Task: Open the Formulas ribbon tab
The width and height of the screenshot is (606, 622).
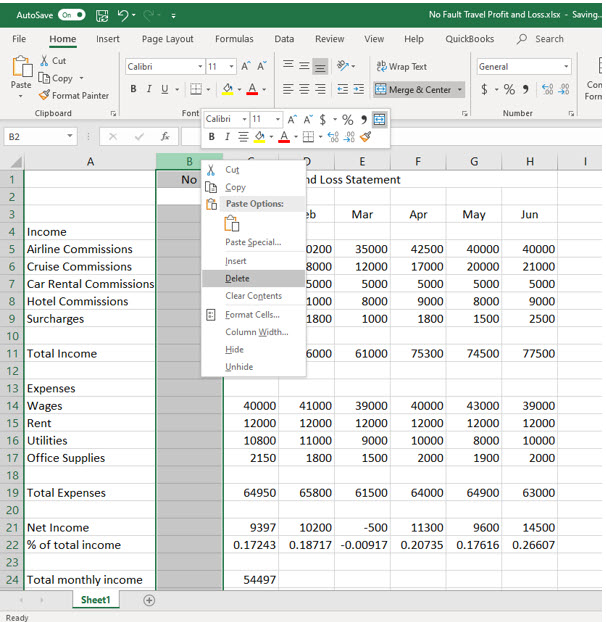Action: pos(234,39)
